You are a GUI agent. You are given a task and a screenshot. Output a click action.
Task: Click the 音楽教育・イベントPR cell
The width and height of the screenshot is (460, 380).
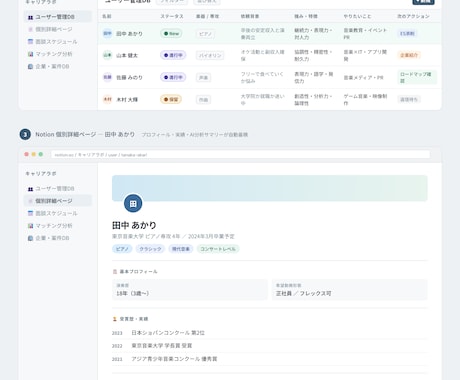tap(365, 34)
